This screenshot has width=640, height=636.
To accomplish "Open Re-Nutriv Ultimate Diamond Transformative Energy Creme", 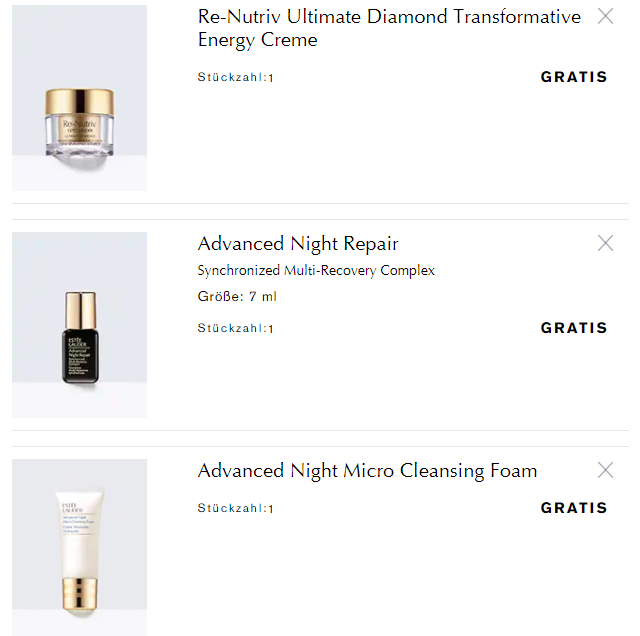I will [389, 28].
